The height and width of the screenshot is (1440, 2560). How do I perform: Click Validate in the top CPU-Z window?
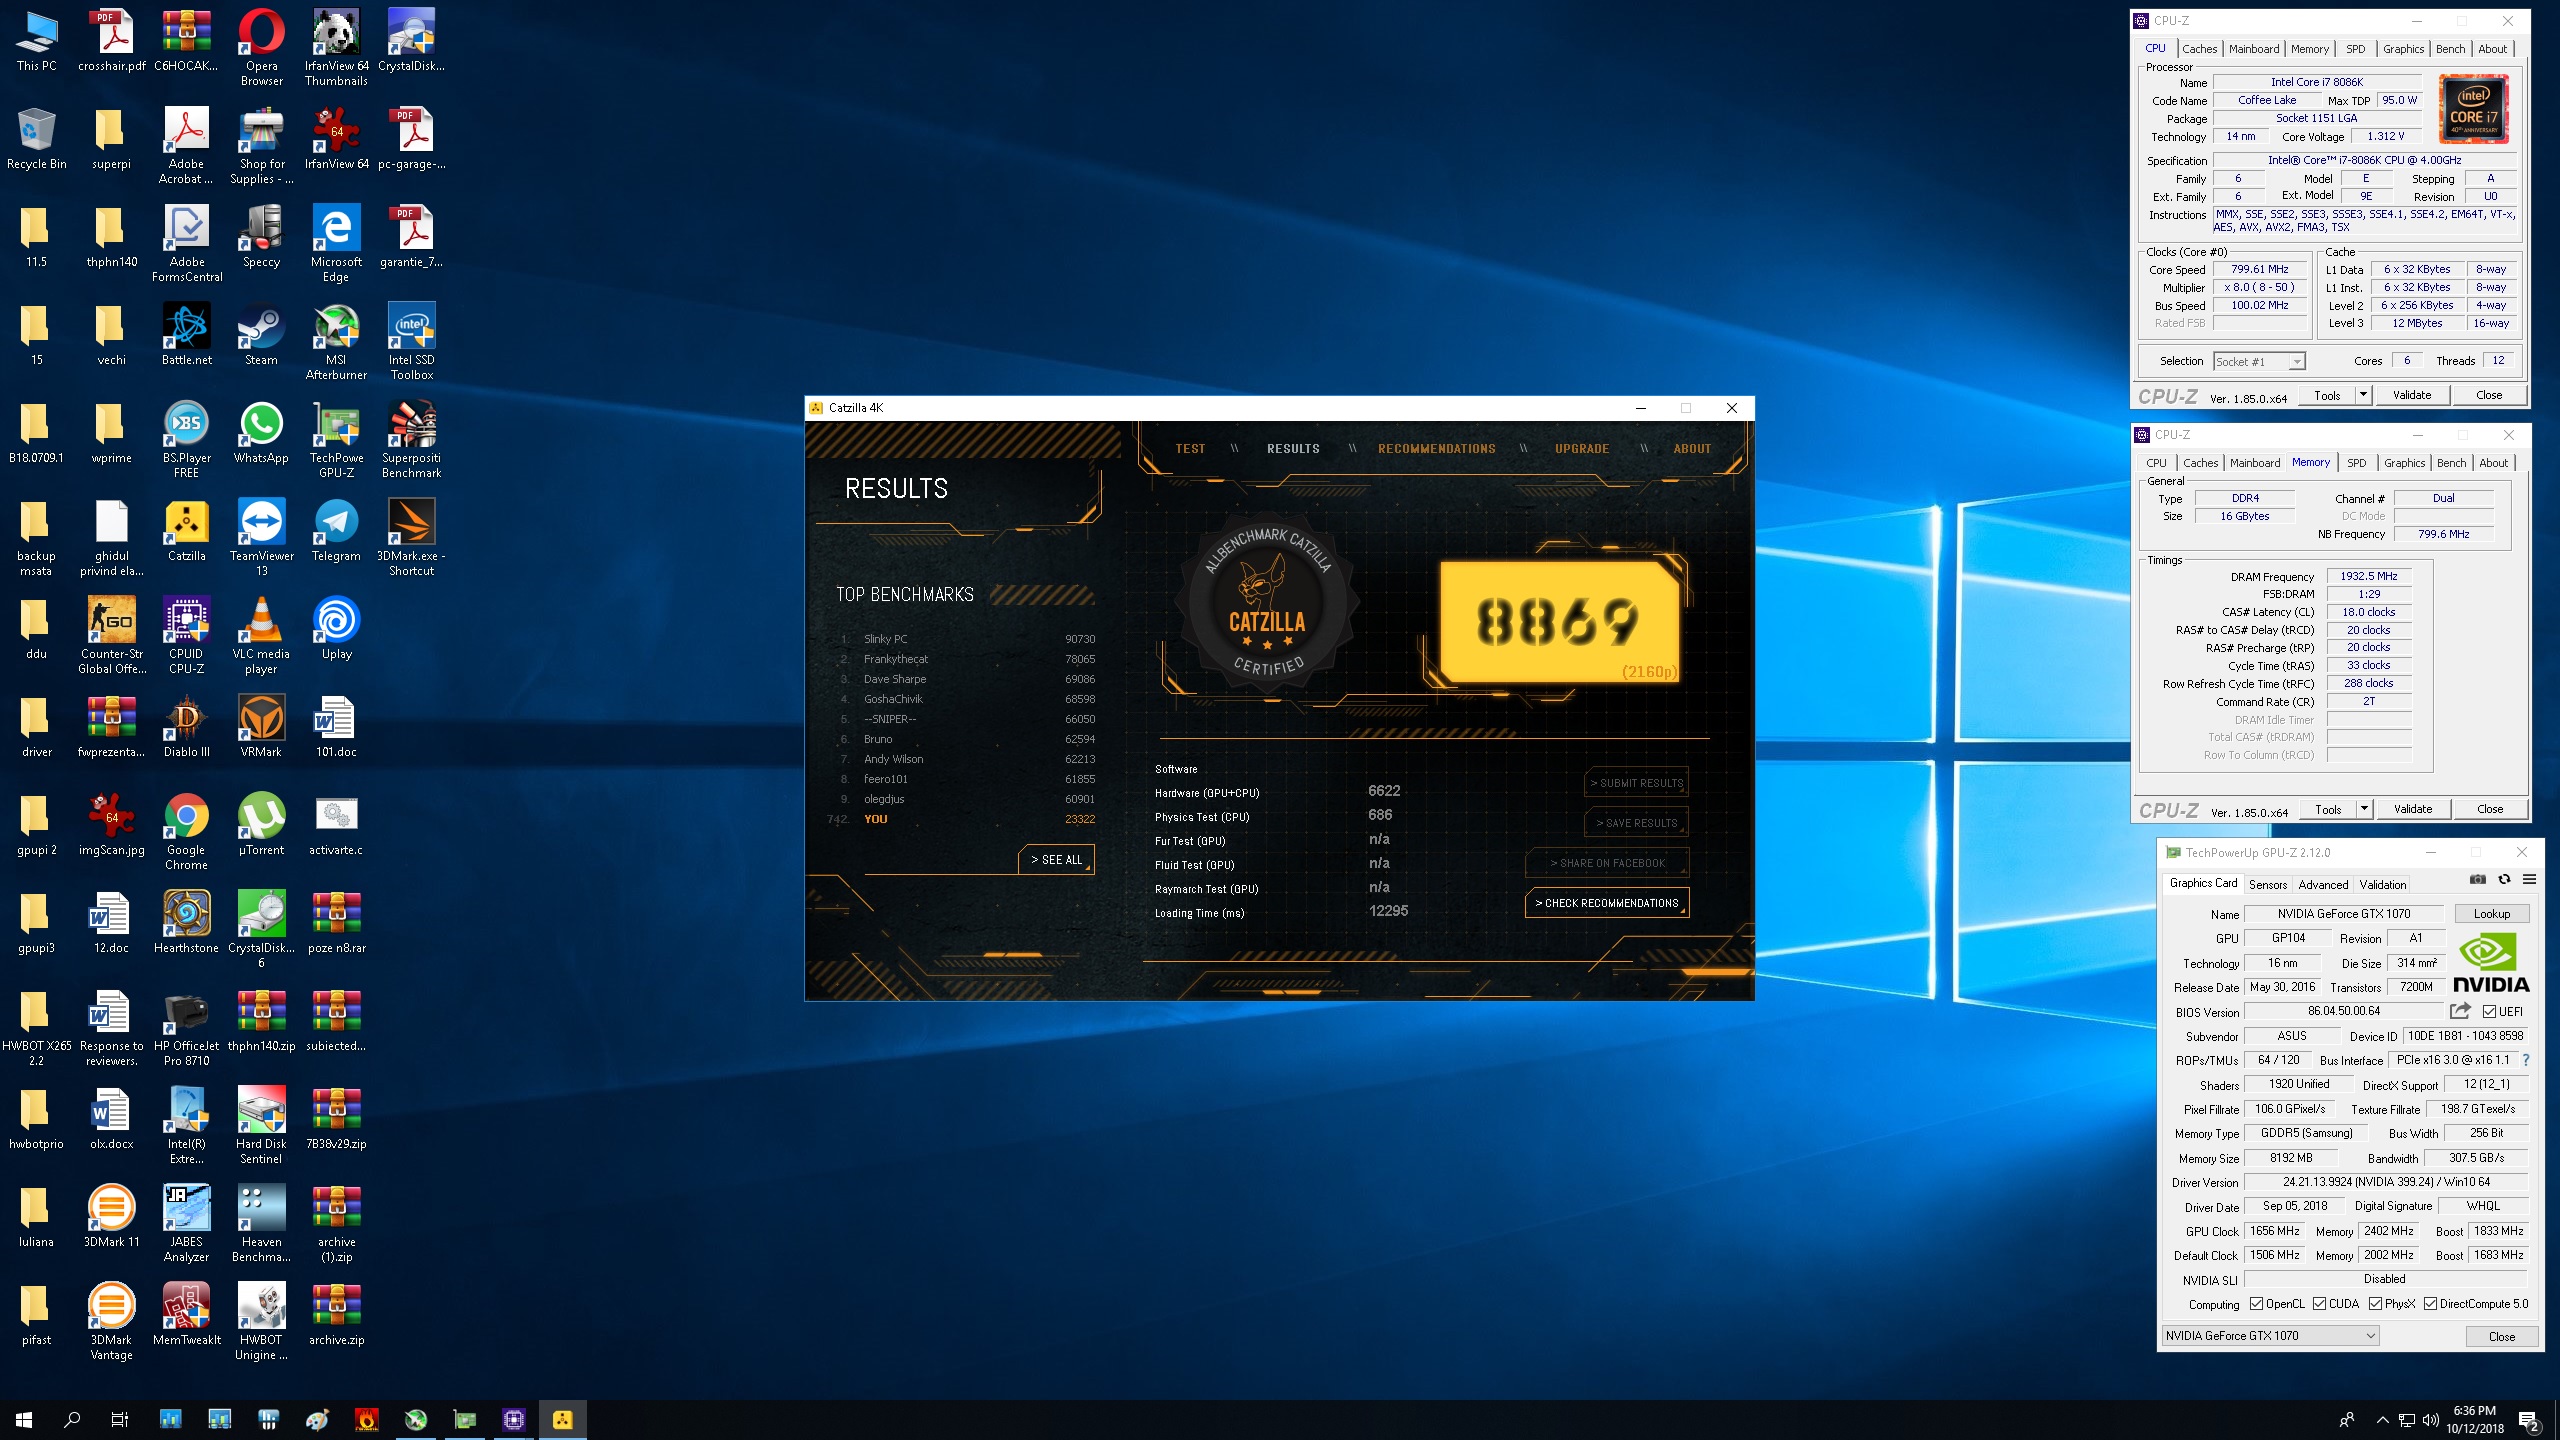2411,395
